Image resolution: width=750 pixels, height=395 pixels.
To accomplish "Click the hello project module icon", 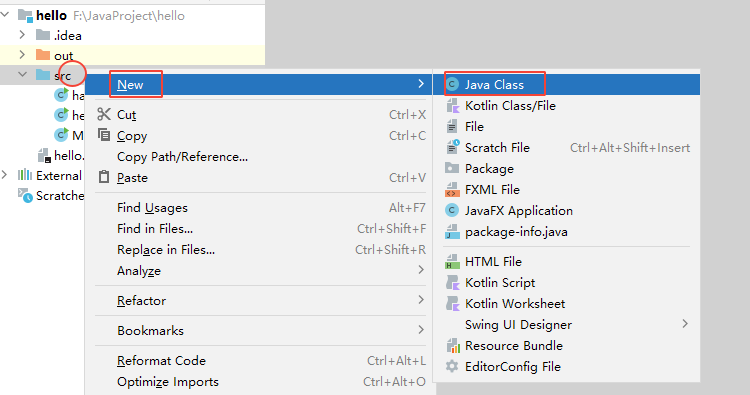I will tap(25, 16).
